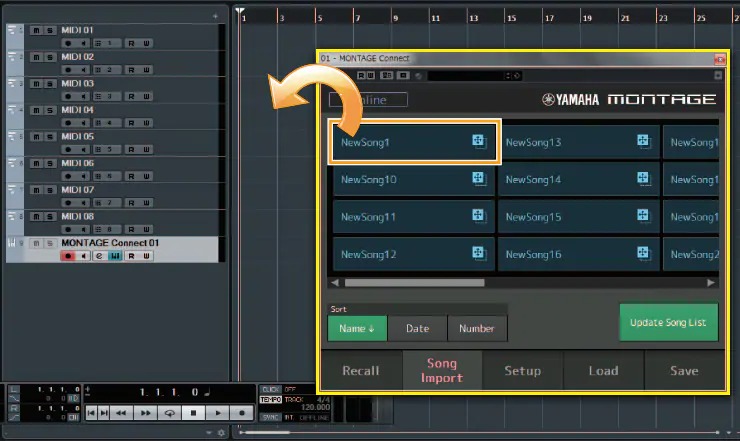Switch to the Load tab

click(603, 371)
